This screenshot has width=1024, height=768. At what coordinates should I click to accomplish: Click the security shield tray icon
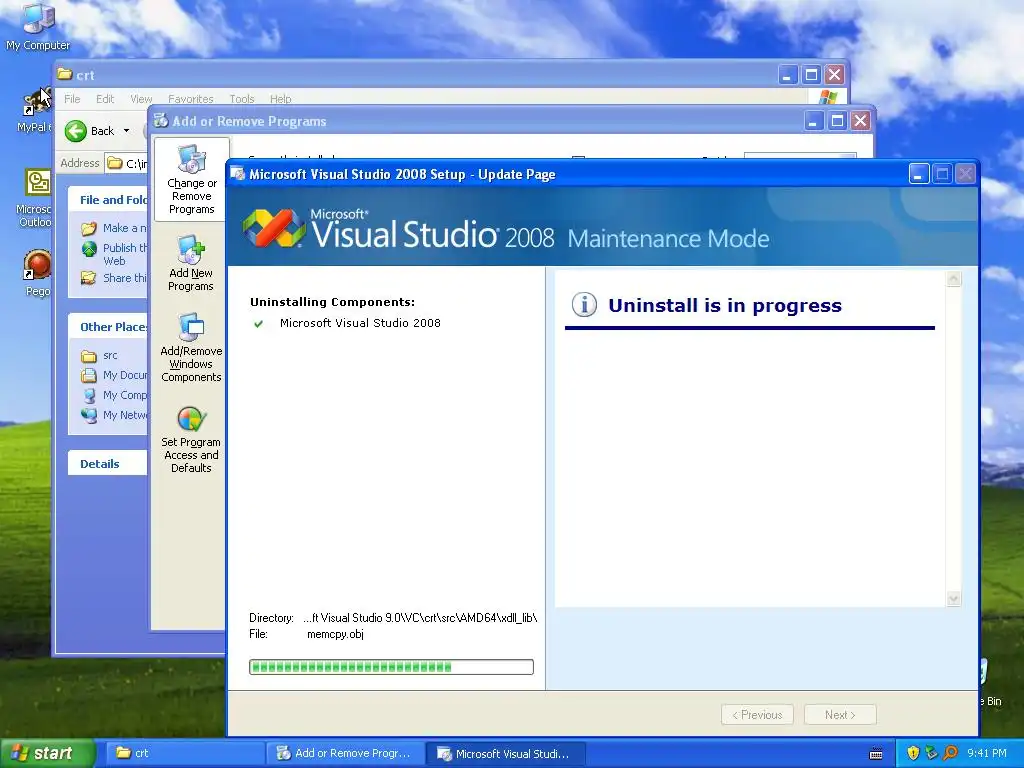913,753
